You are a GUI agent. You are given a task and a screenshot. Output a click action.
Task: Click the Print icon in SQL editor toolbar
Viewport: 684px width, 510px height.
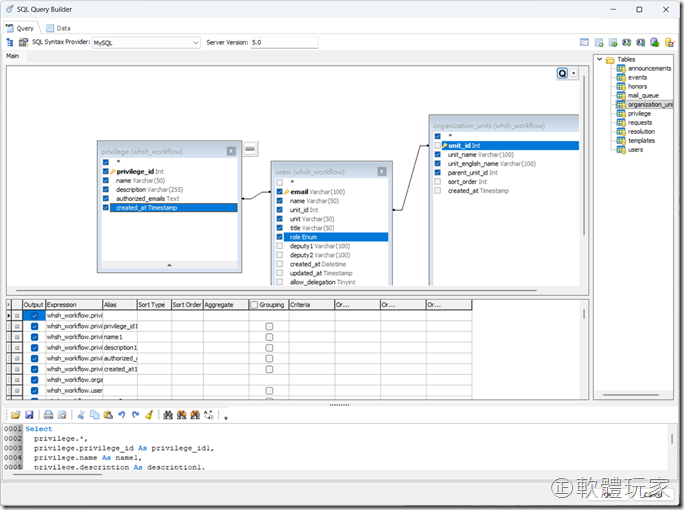48,414
